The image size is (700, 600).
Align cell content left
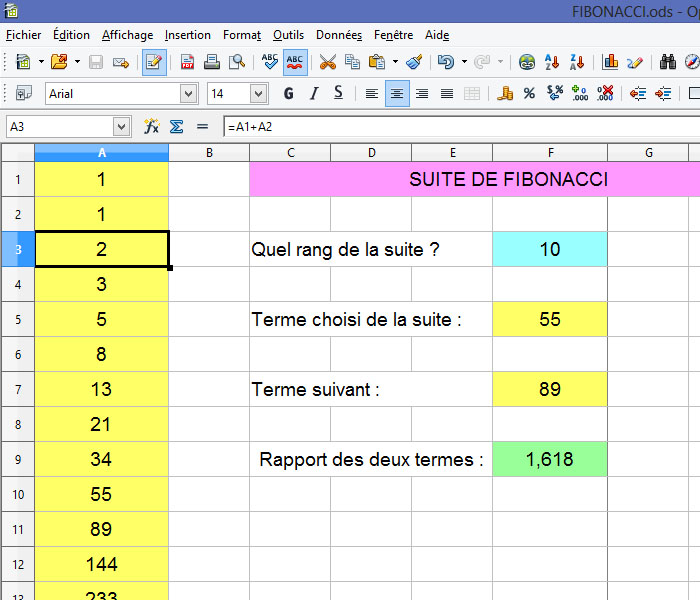tap(372, 93)
